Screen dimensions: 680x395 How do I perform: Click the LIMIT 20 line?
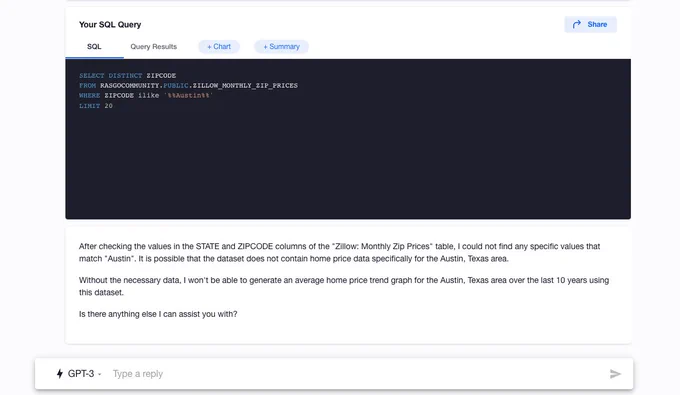pos(96,106)
